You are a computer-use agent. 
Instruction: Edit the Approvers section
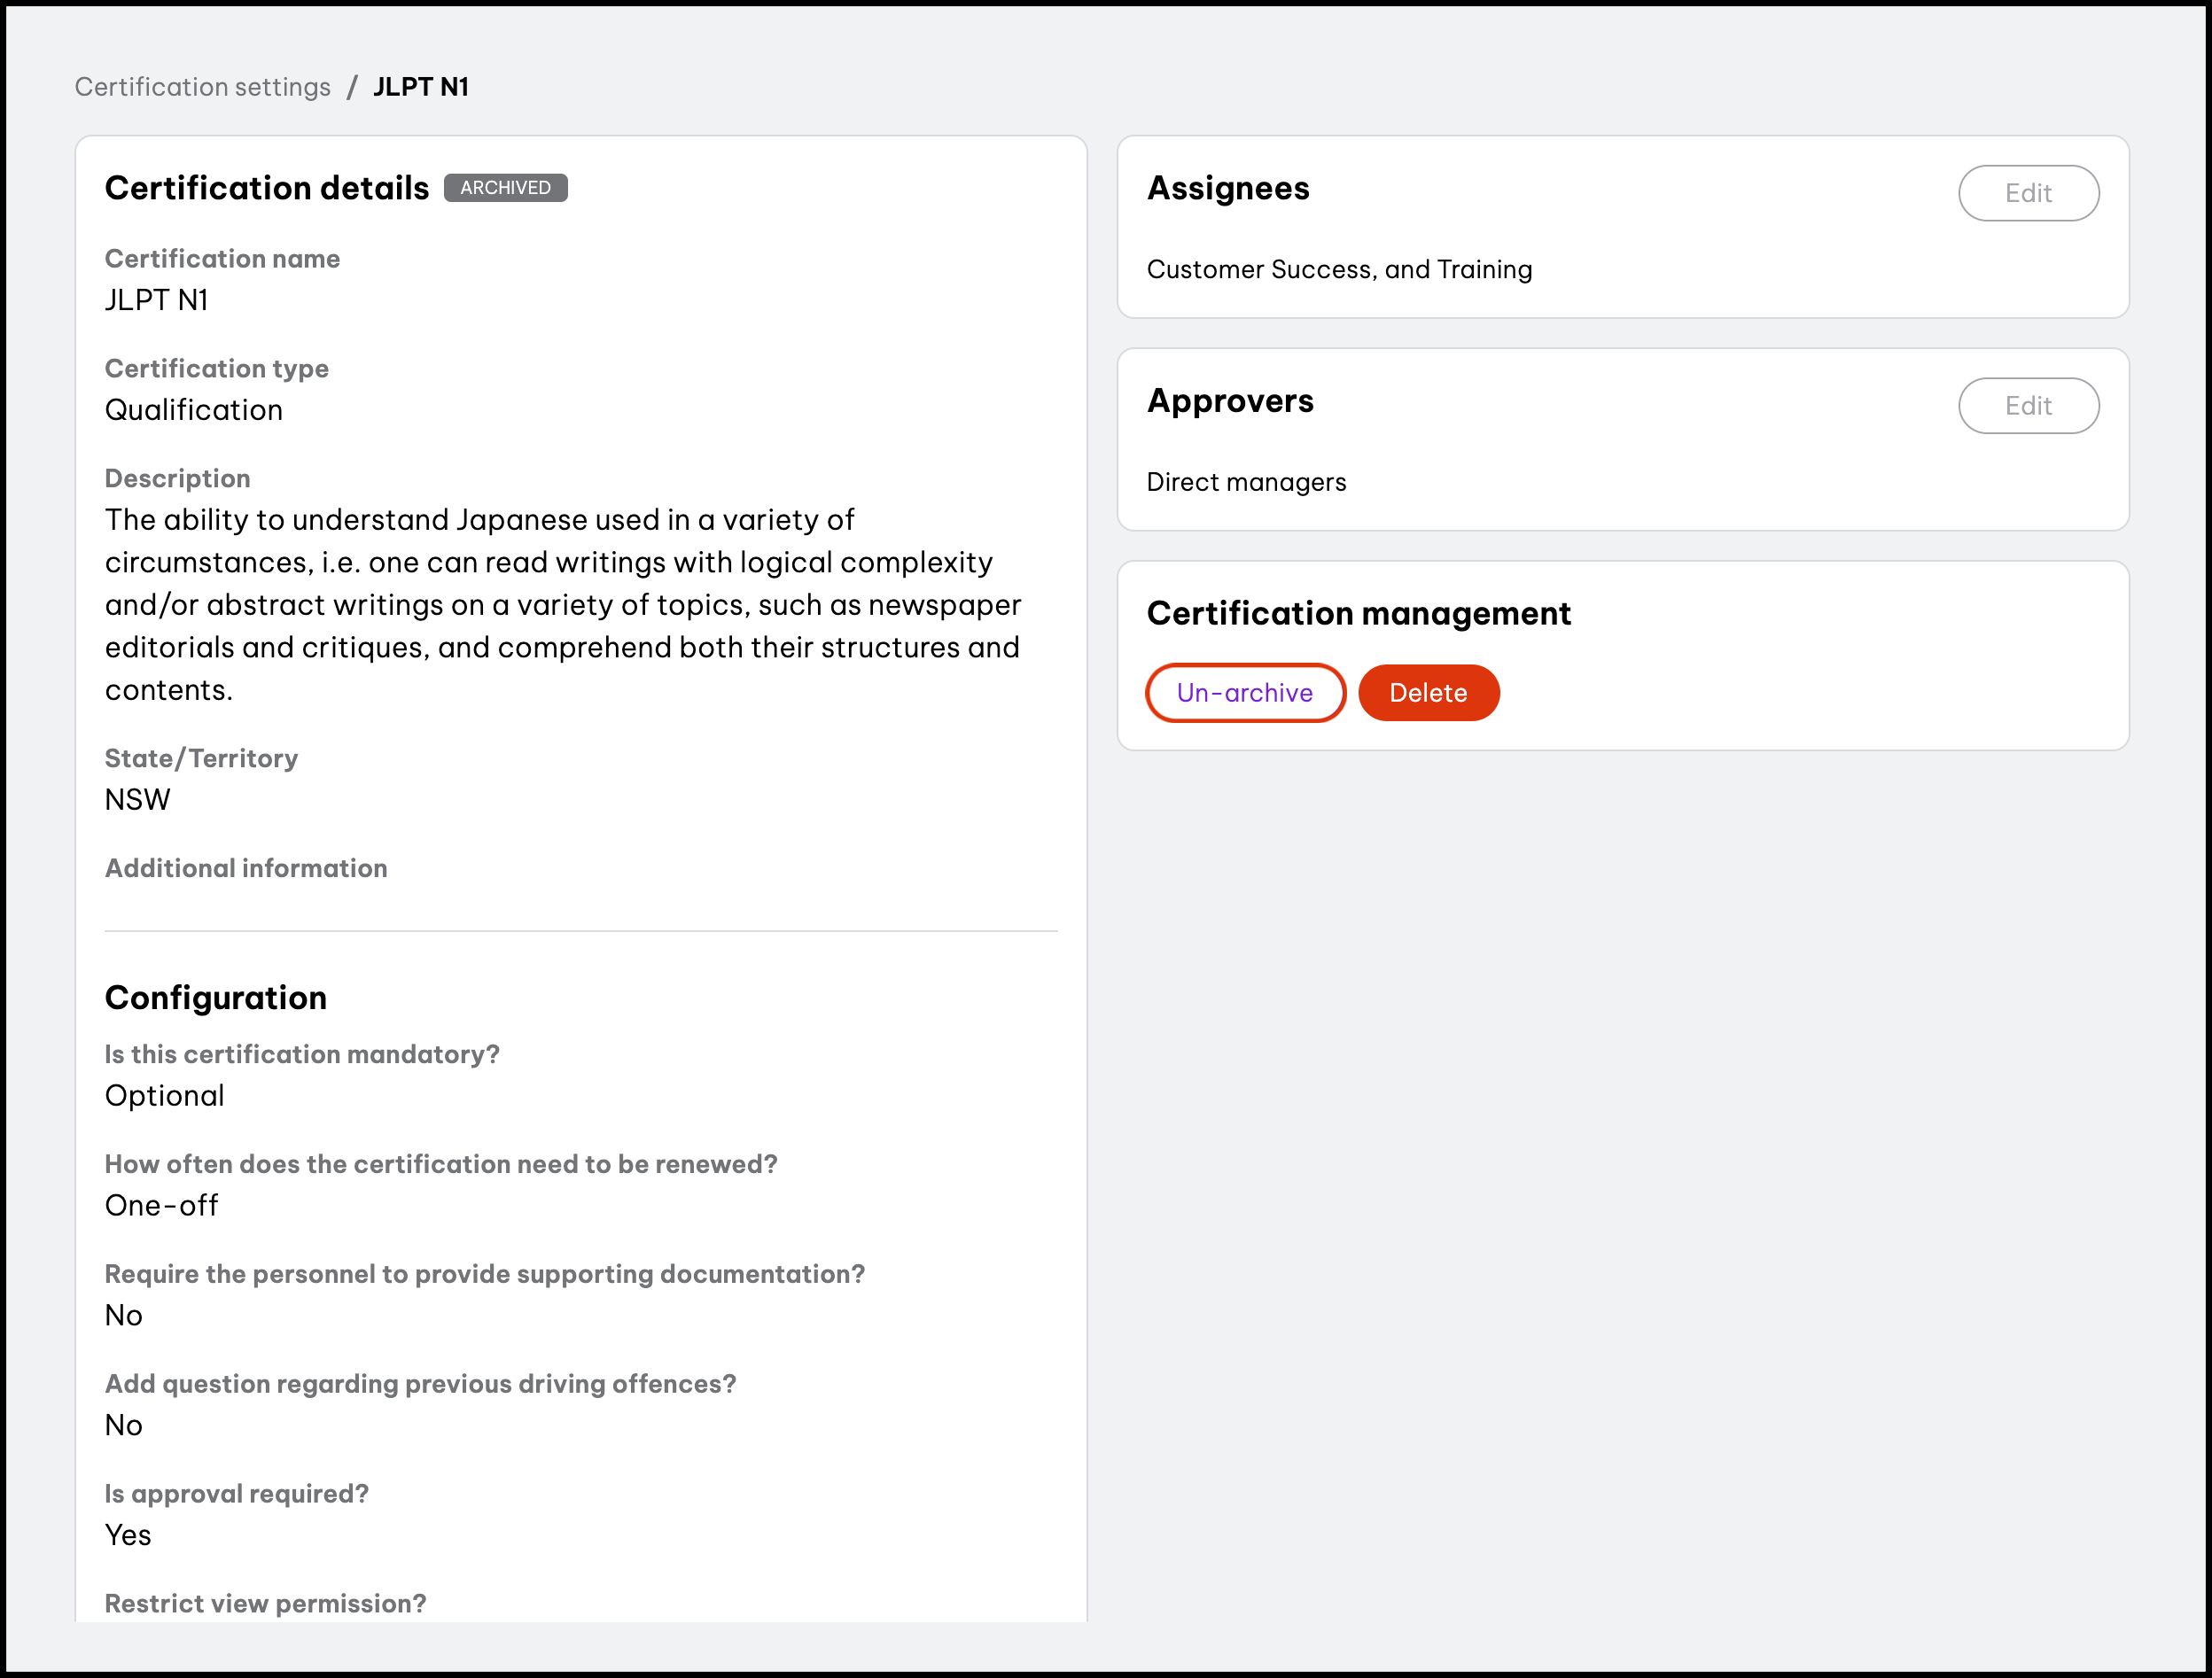2028,406
